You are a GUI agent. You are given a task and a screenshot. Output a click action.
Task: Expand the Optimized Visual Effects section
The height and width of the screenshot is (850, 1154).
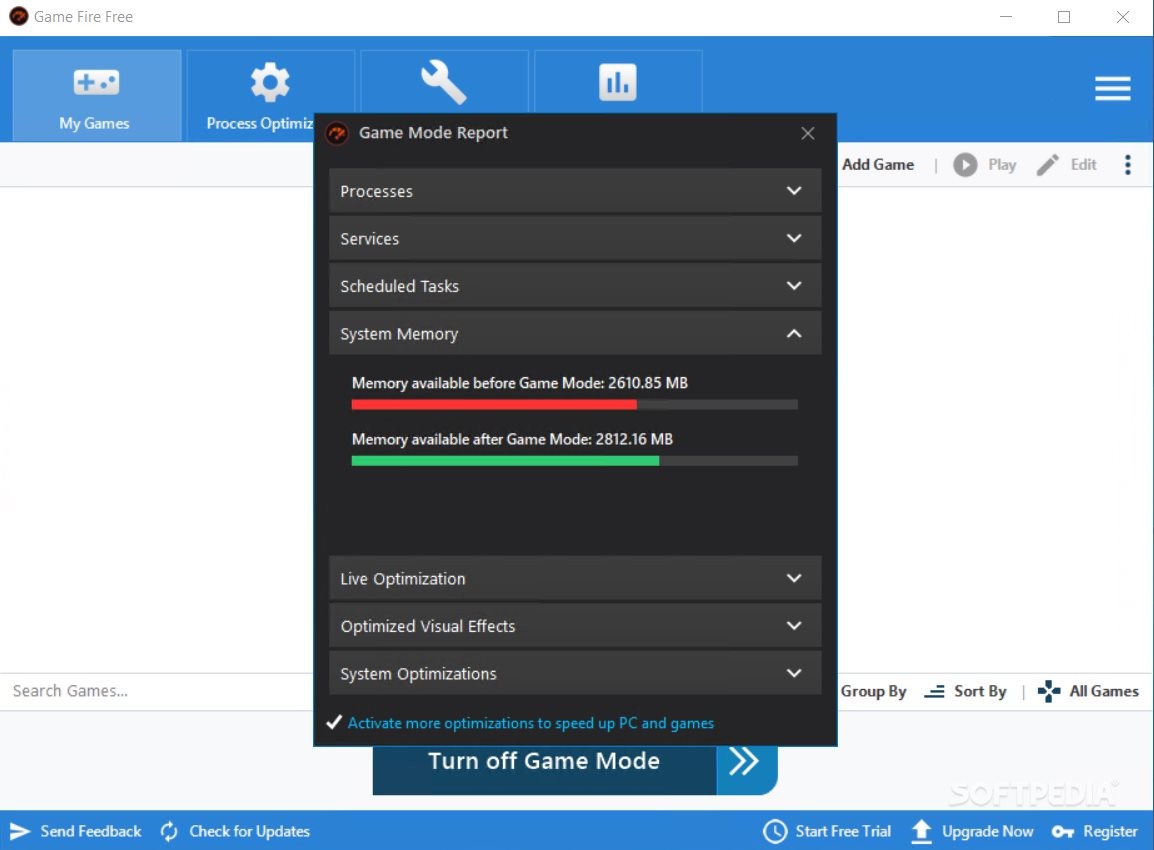tap(575, 626)
